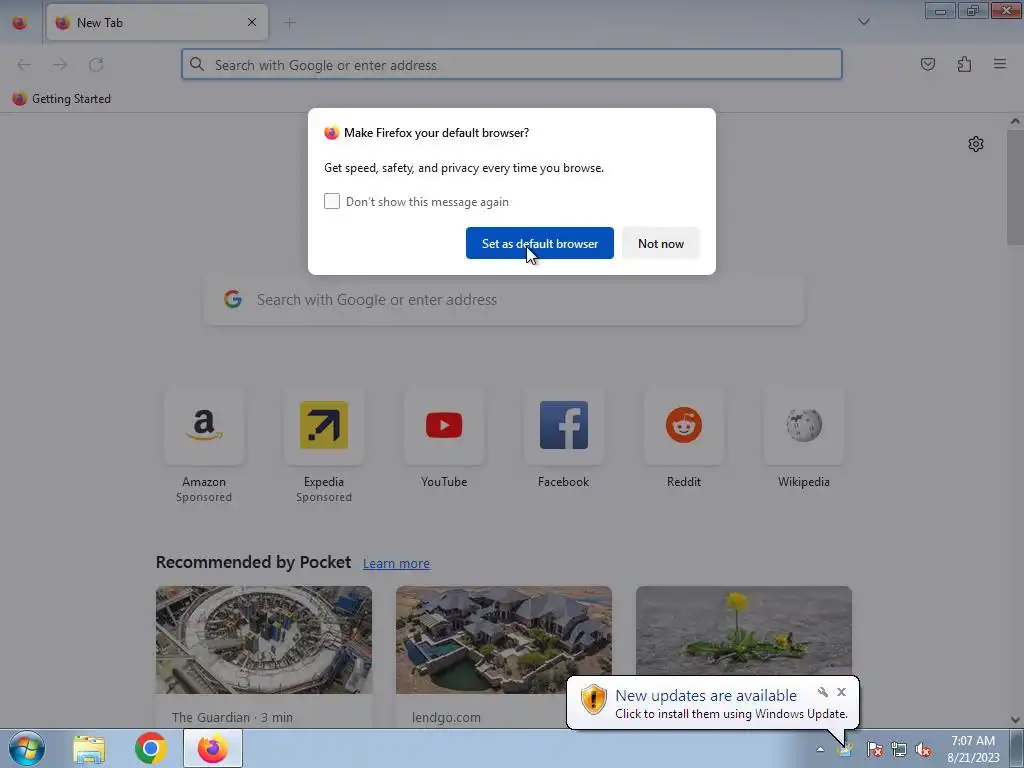Focus the address bar field

[x=512, y=65]
